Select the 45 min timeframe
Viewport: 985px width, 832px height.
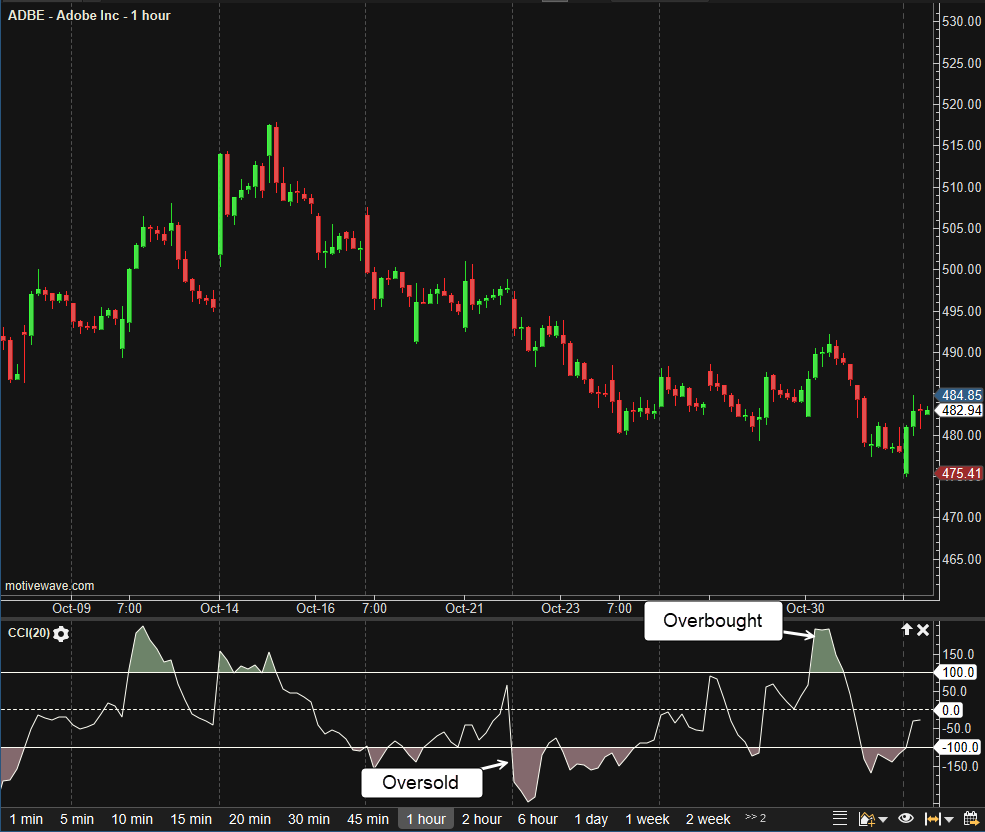[367, 819]
